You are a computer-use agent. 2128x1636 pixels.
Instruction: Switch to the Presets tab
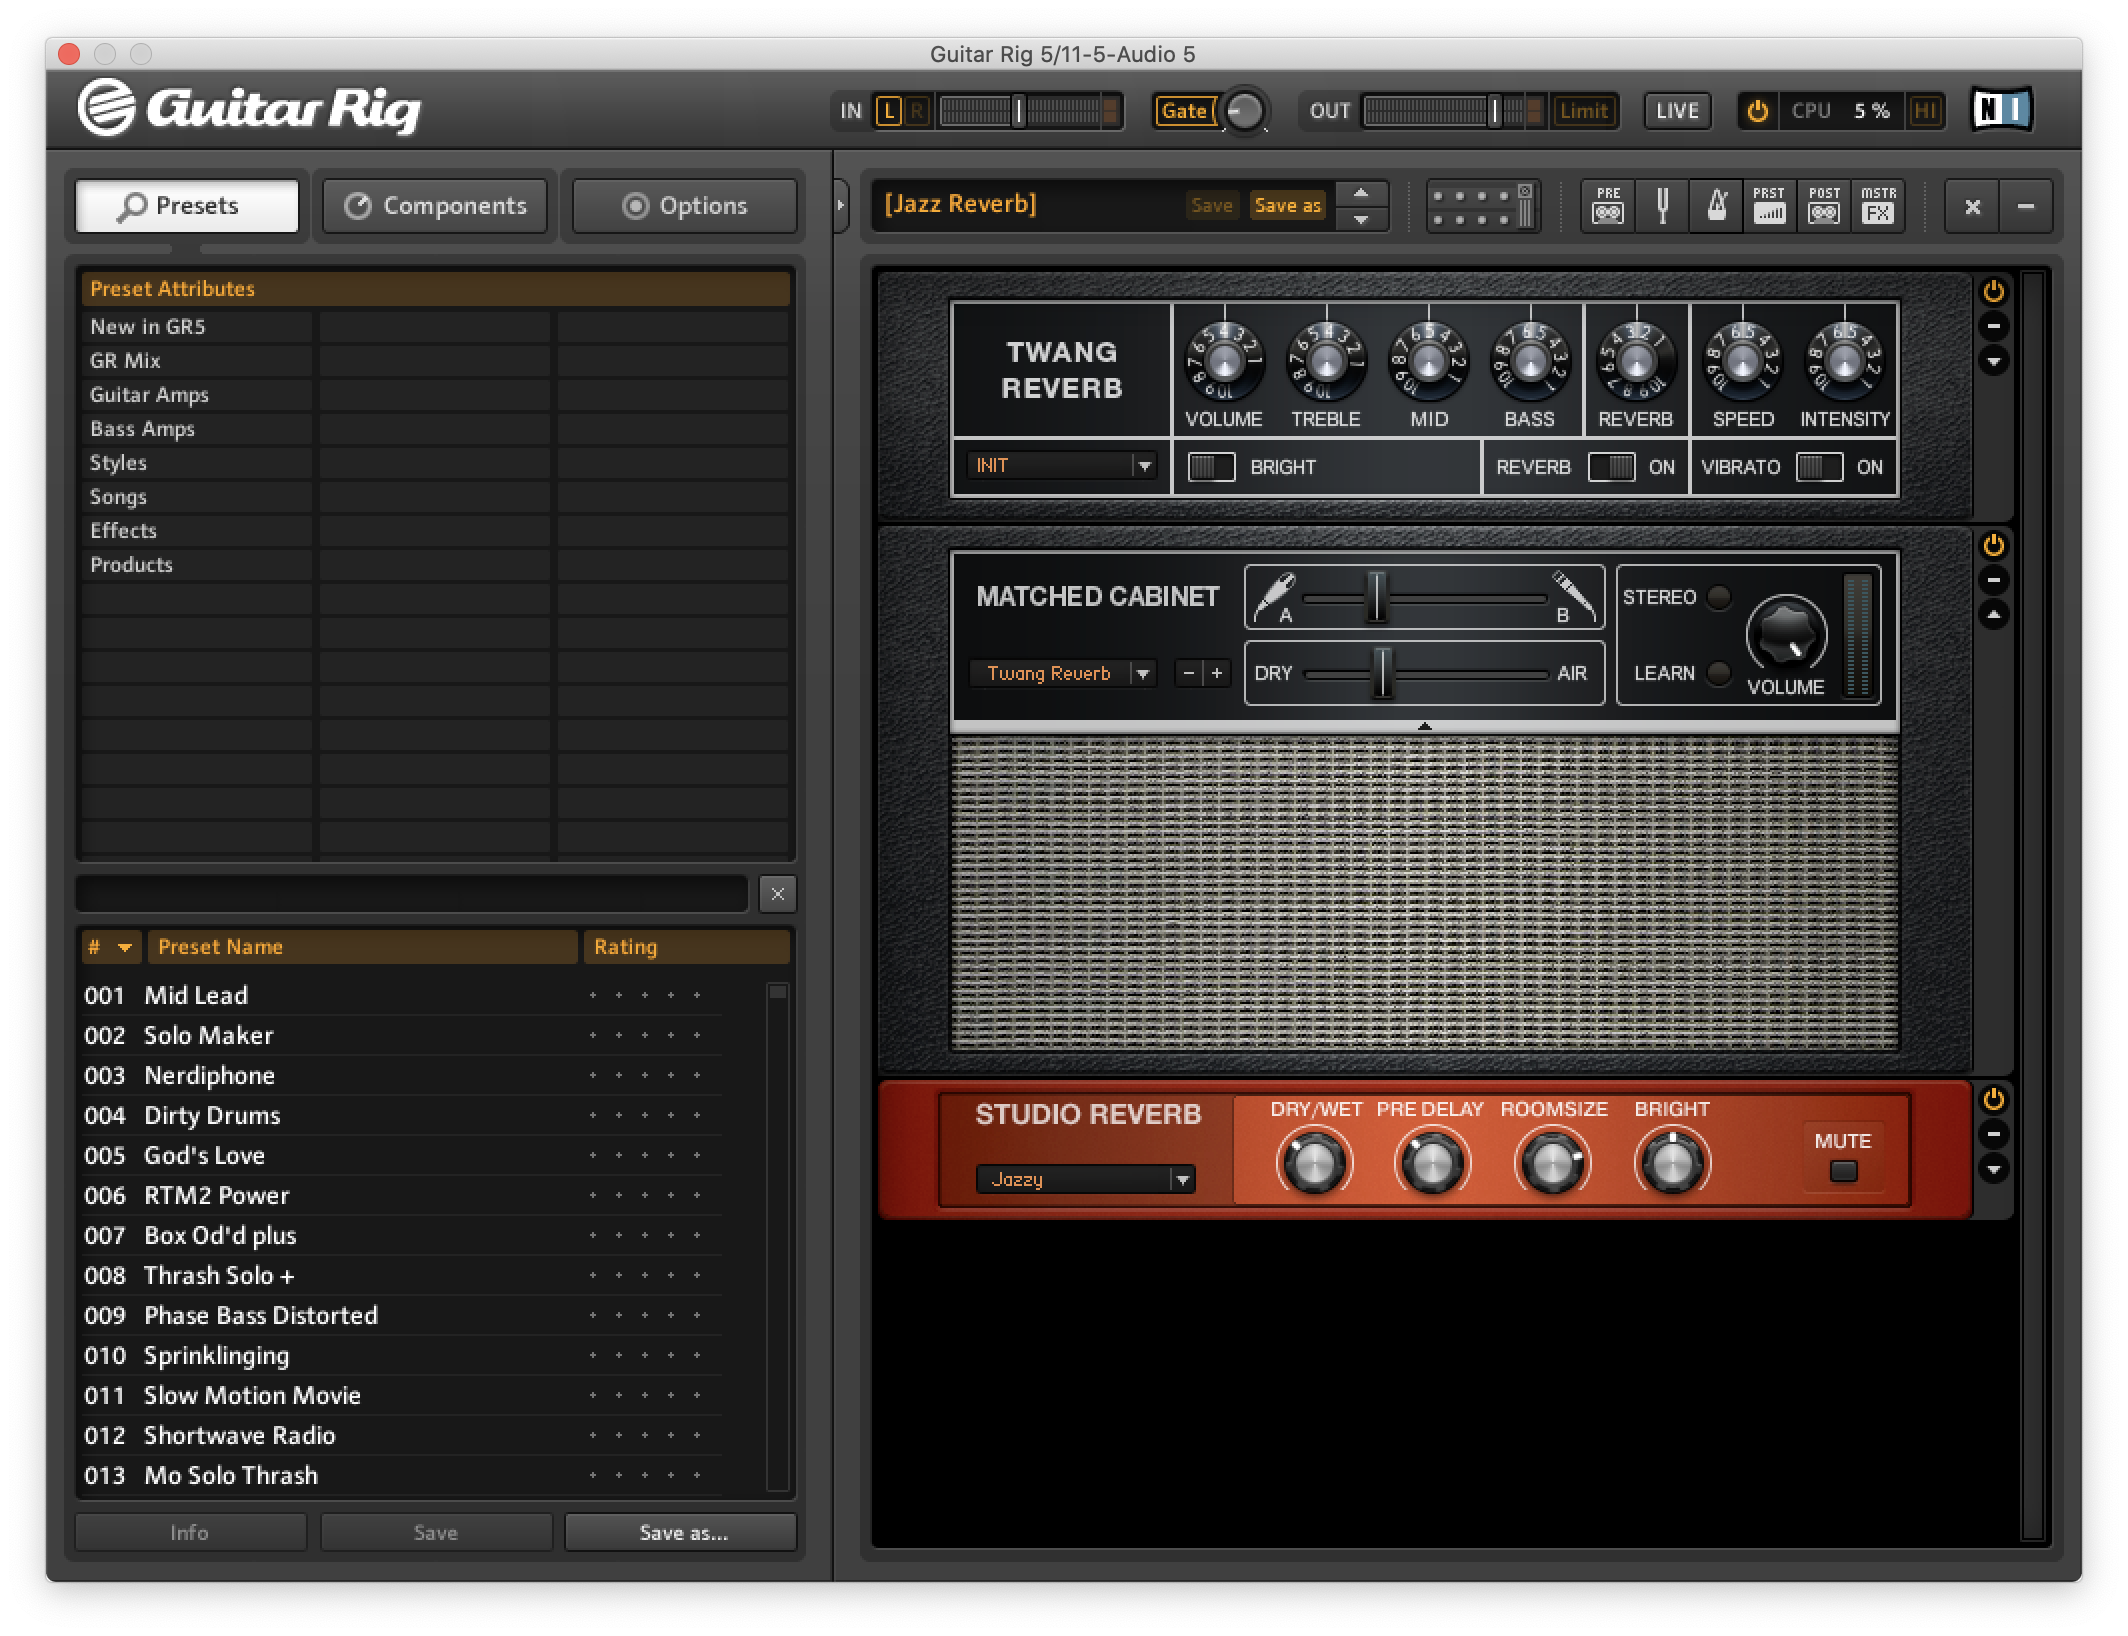(x=188, y=206)
